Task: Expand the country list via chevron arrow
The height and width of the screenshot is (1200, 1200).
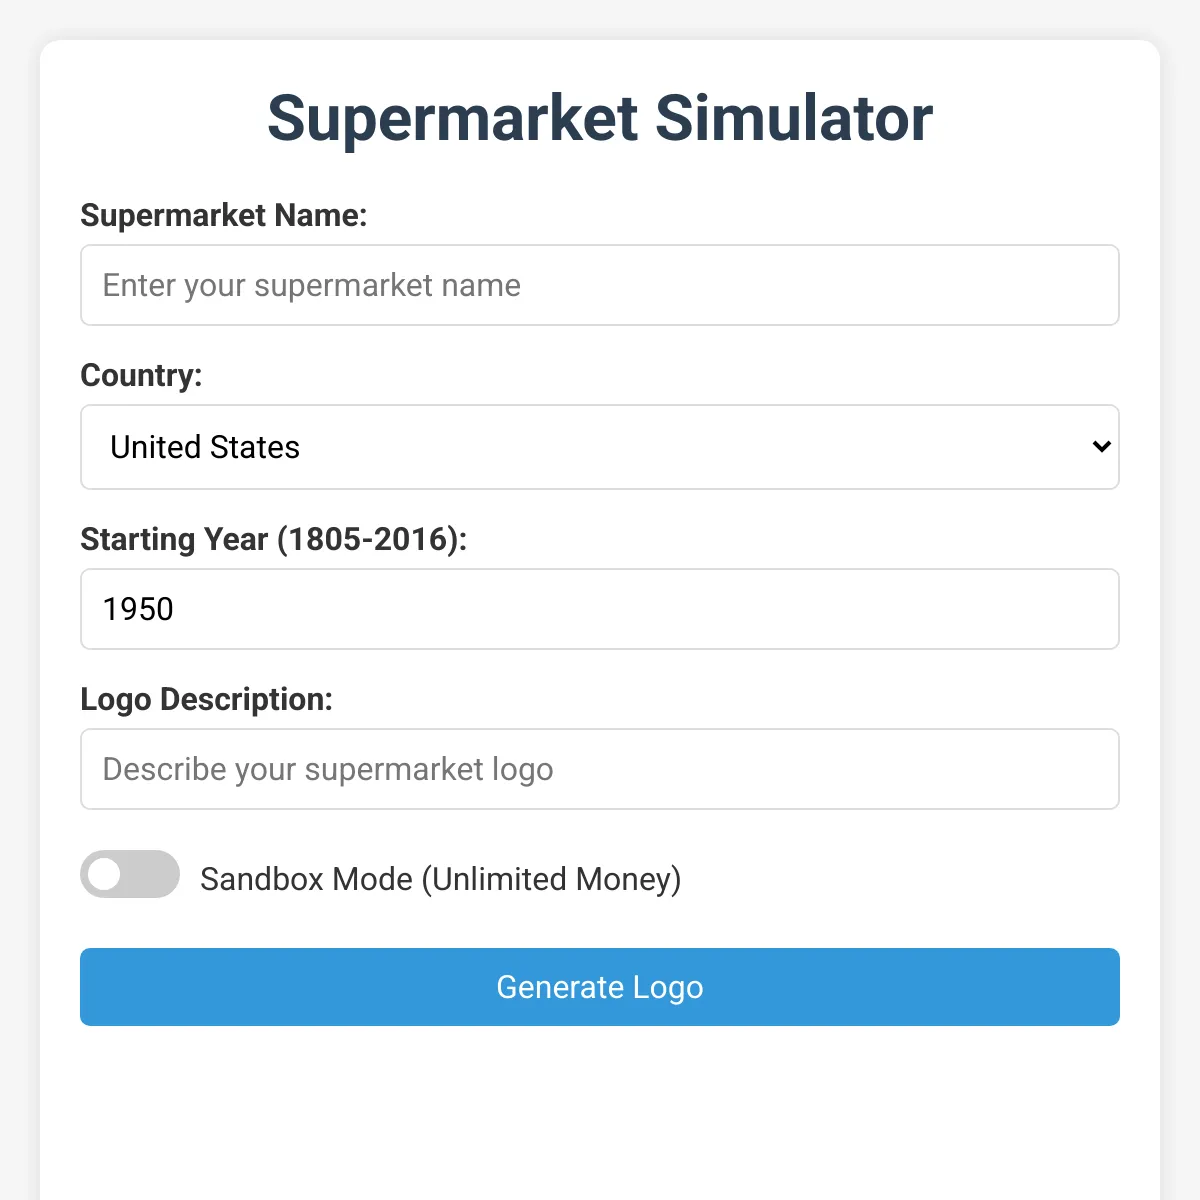Action: [x=1101, y=447]
